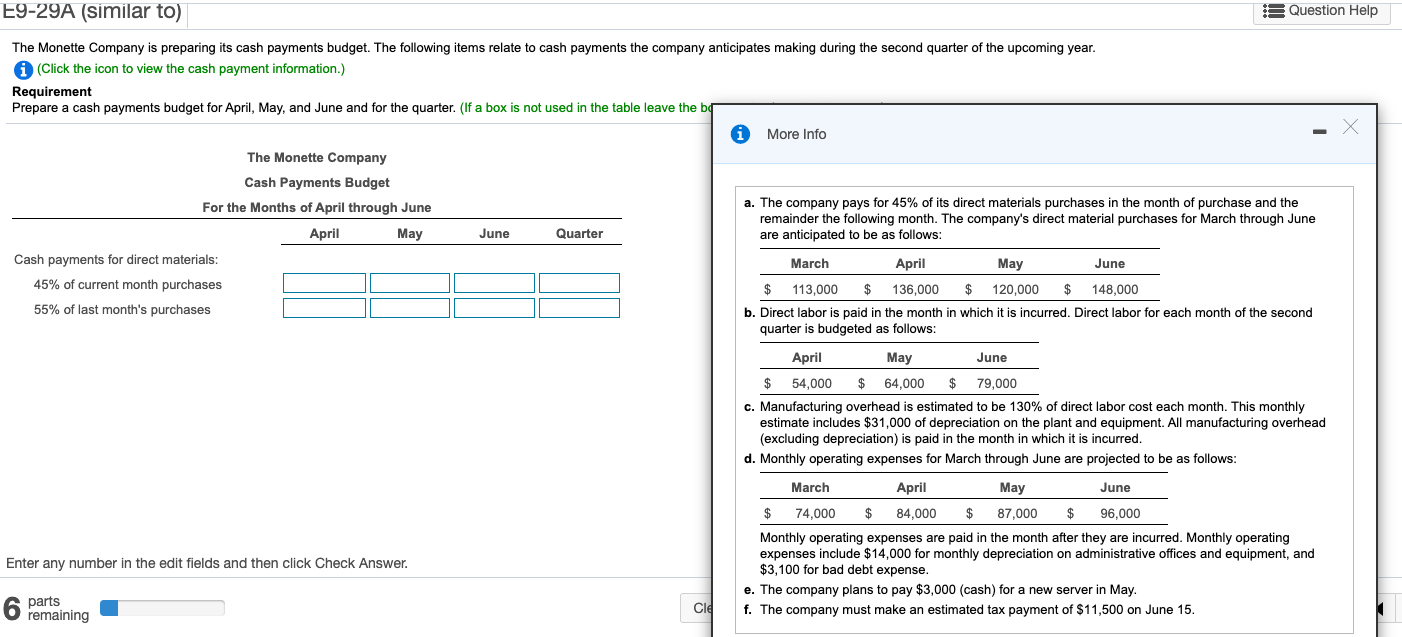The image size is (1402, 637).
Task: Click the April field for 45% of current month purchases
Action: point(324,283)
